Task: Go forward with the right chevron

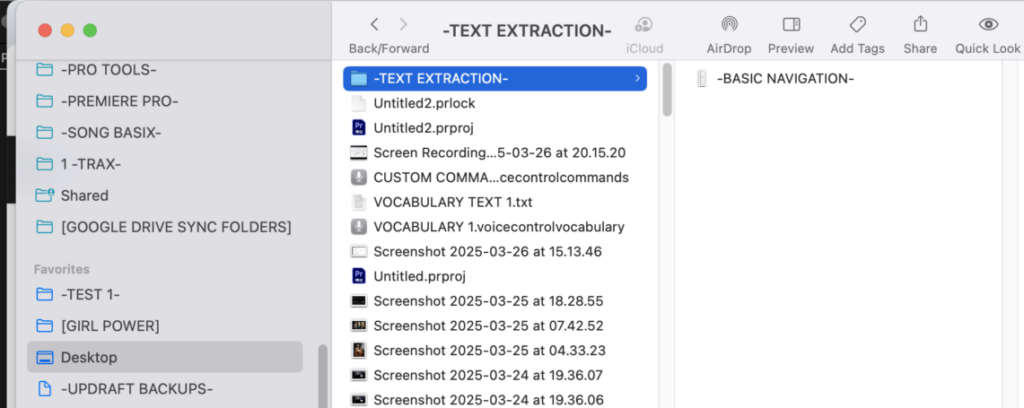Action: coord(403,25)
